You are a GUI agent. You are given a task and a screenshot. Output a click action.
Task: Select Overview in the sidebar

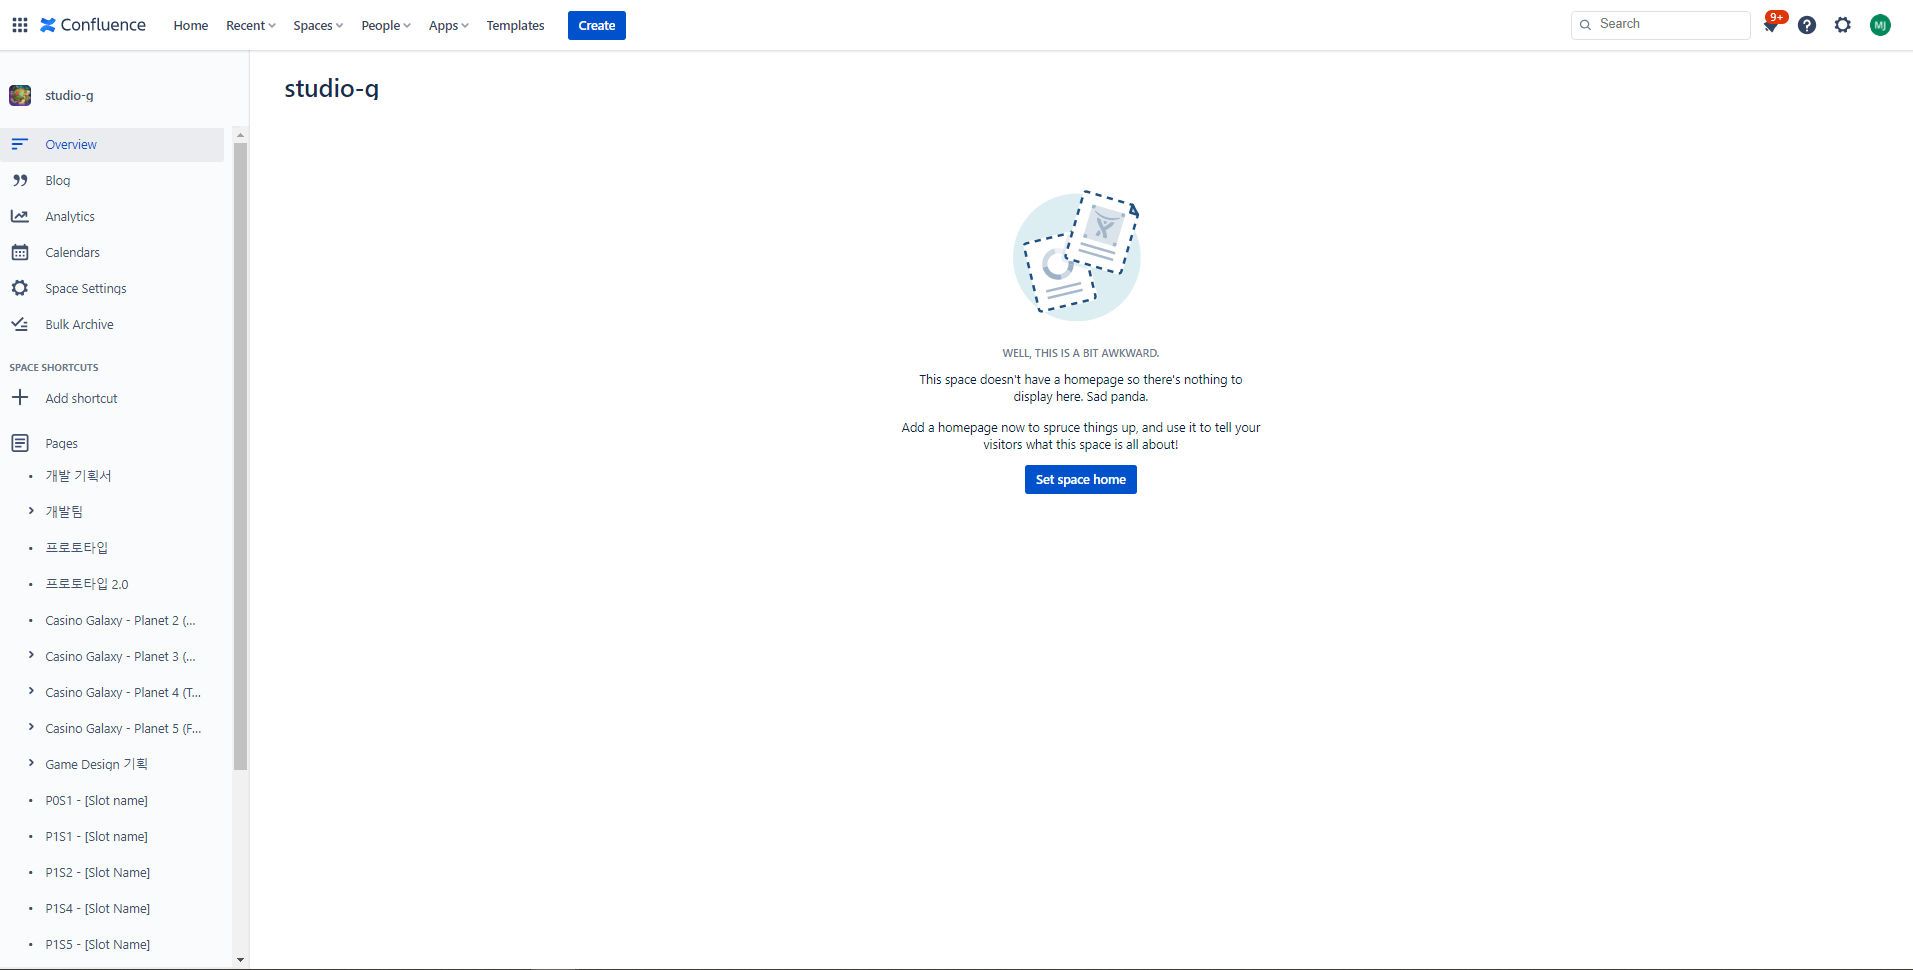point(112,144)
